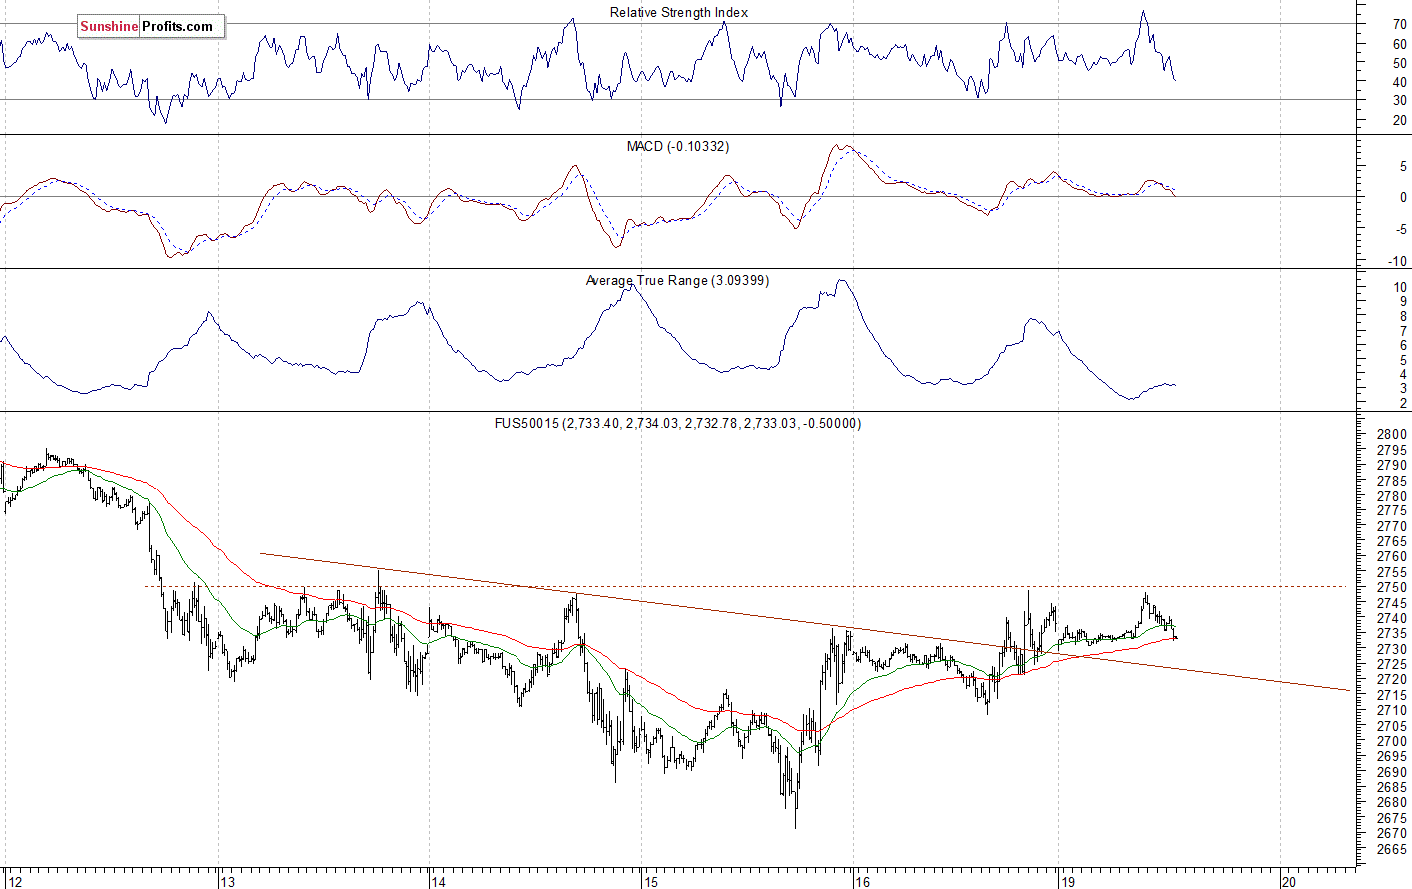Select the date label 20 on the time axis
Viewport: 1412px width, 889px height.
click(1289, 882)
